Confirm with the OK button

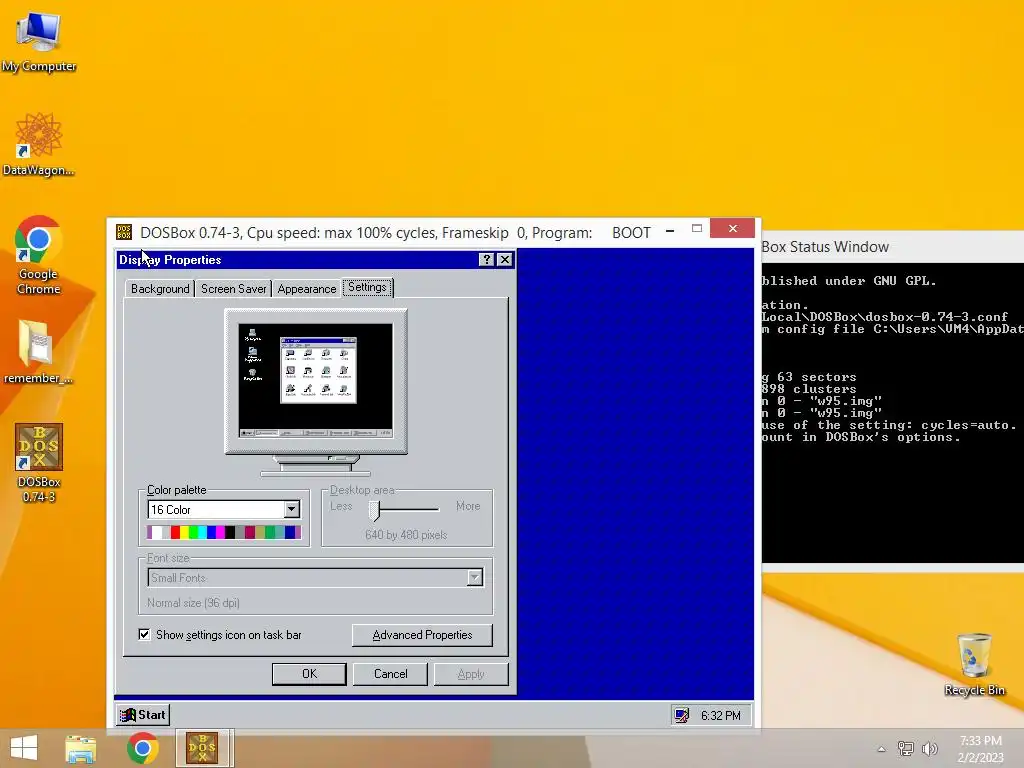[x=309, y=674]
